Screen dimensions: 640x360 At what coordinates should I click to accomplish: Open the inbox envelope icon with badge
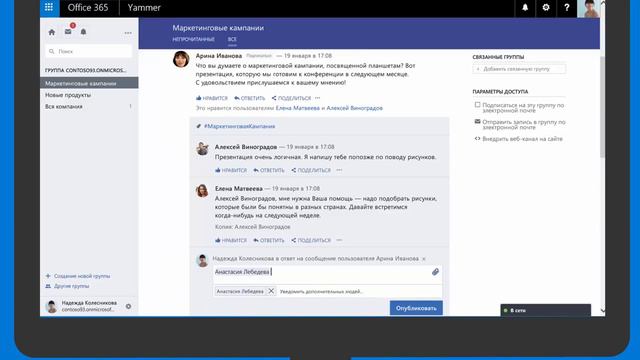68,31
